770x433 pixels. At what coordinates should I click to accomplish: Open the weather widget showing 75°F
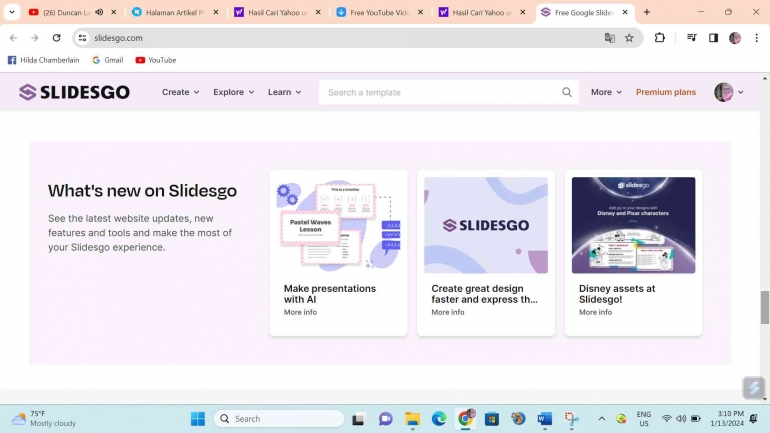pyautogui.click(x=44, y=419)
